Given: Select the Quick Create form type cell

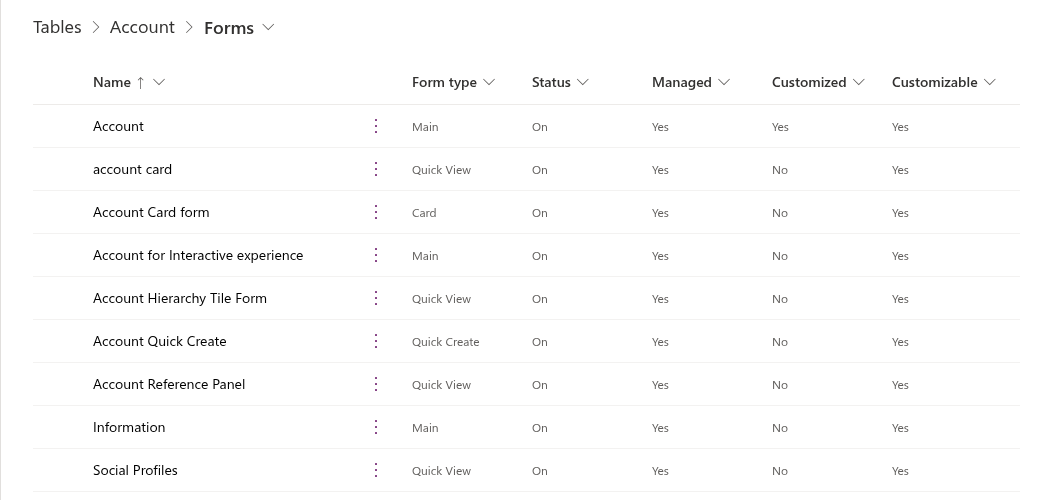Looking at the screenshot, I should click(x=445, y=342).
